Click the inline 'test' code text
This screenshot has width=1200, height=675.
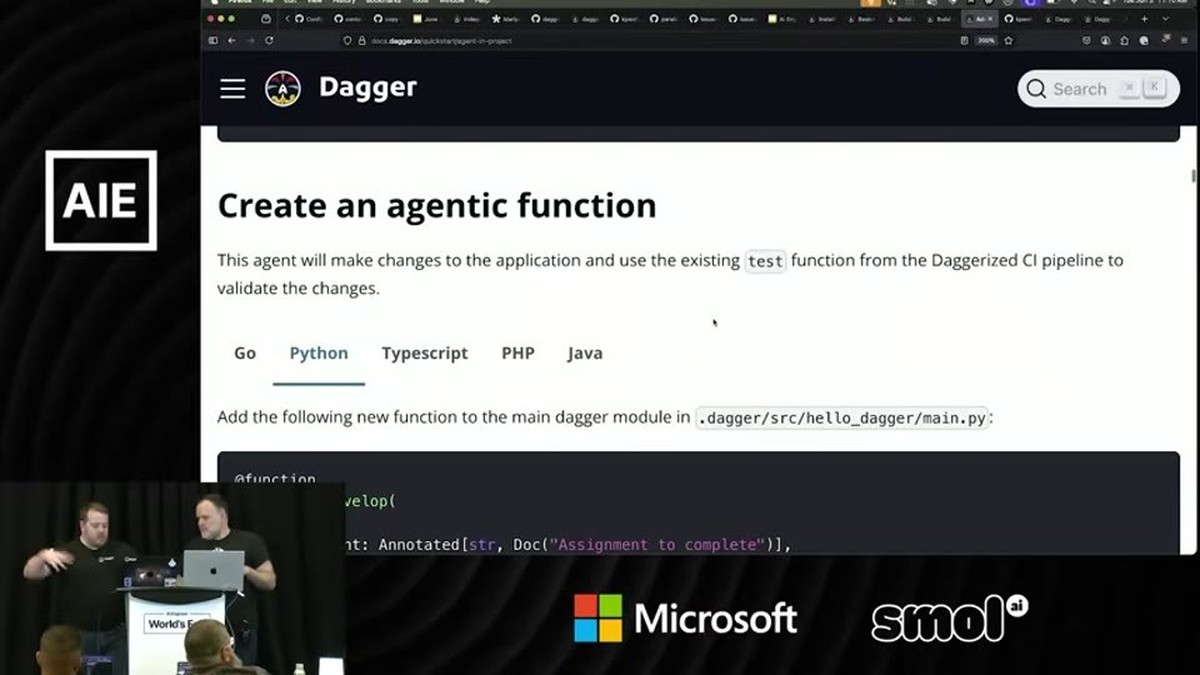[765, 261]
